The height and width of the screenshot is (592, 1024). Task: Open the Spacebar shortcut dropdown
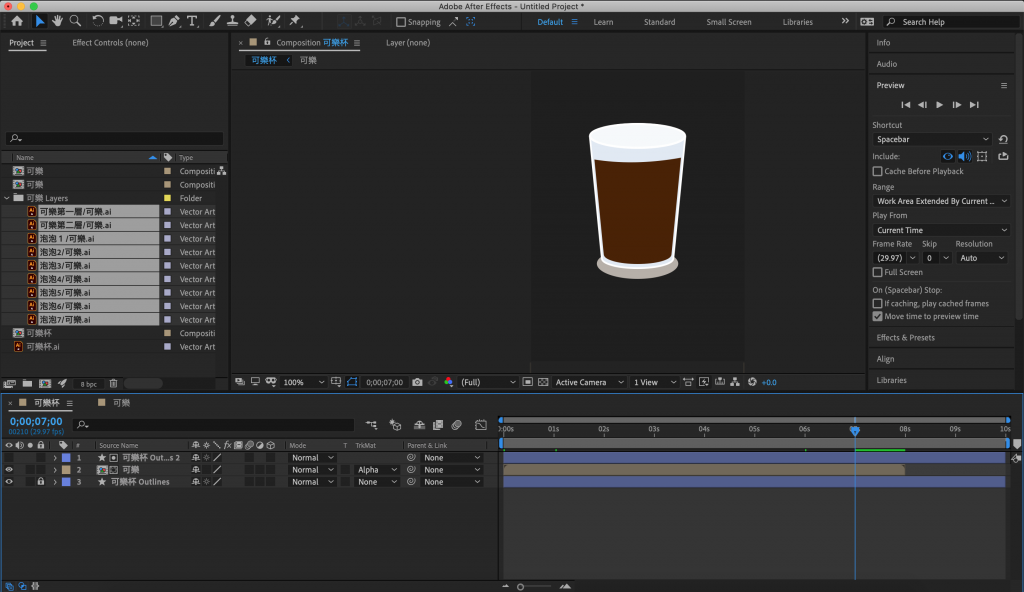[x=932, y=140]
